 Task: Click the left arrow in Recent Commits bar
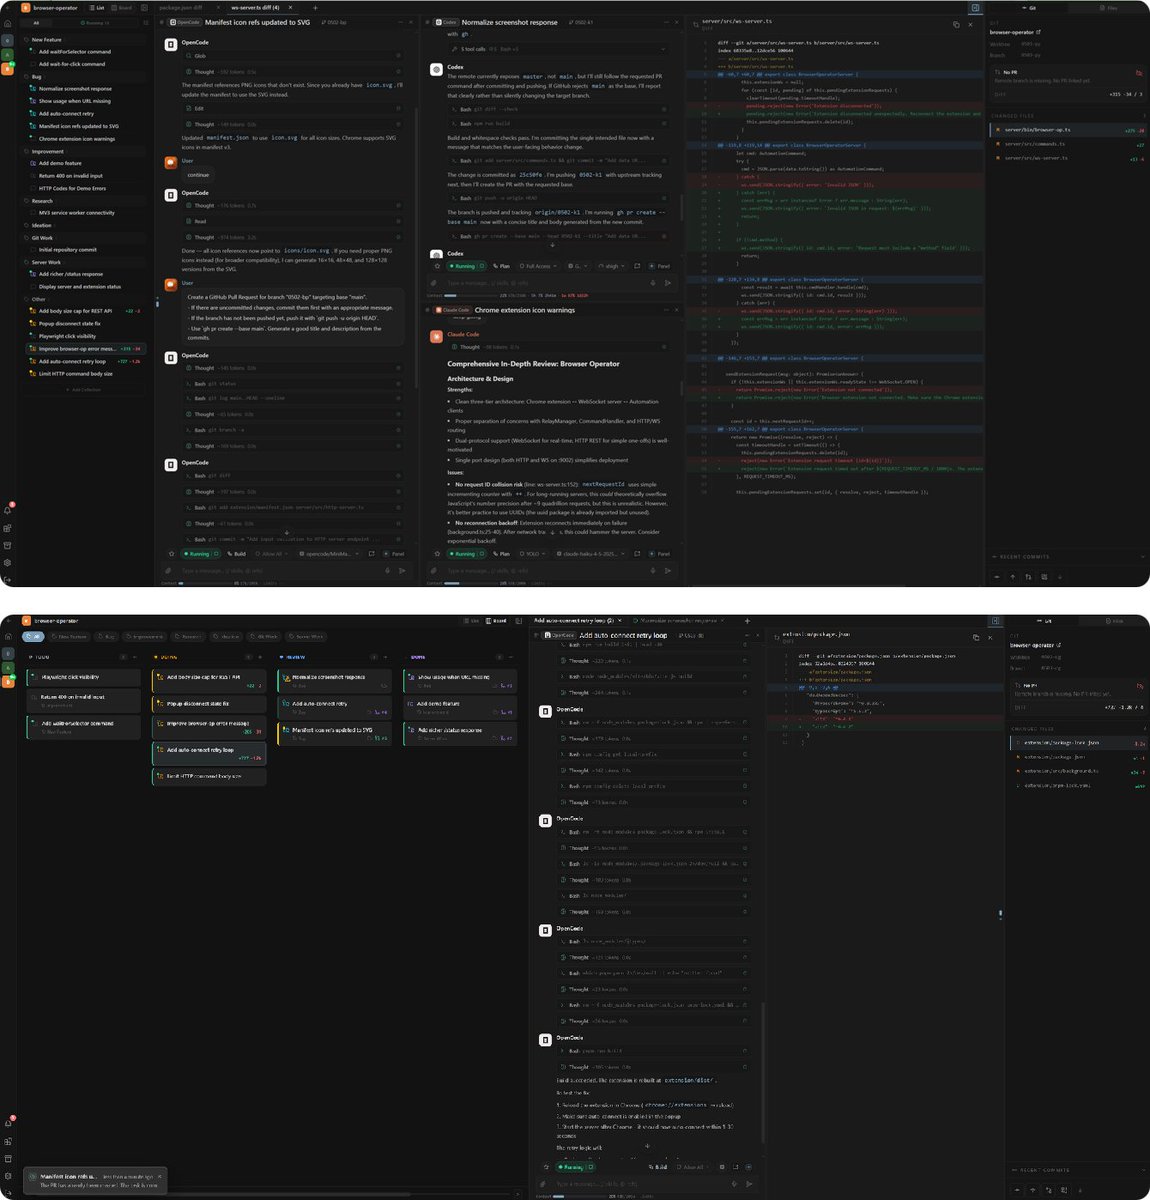[997, 576]
